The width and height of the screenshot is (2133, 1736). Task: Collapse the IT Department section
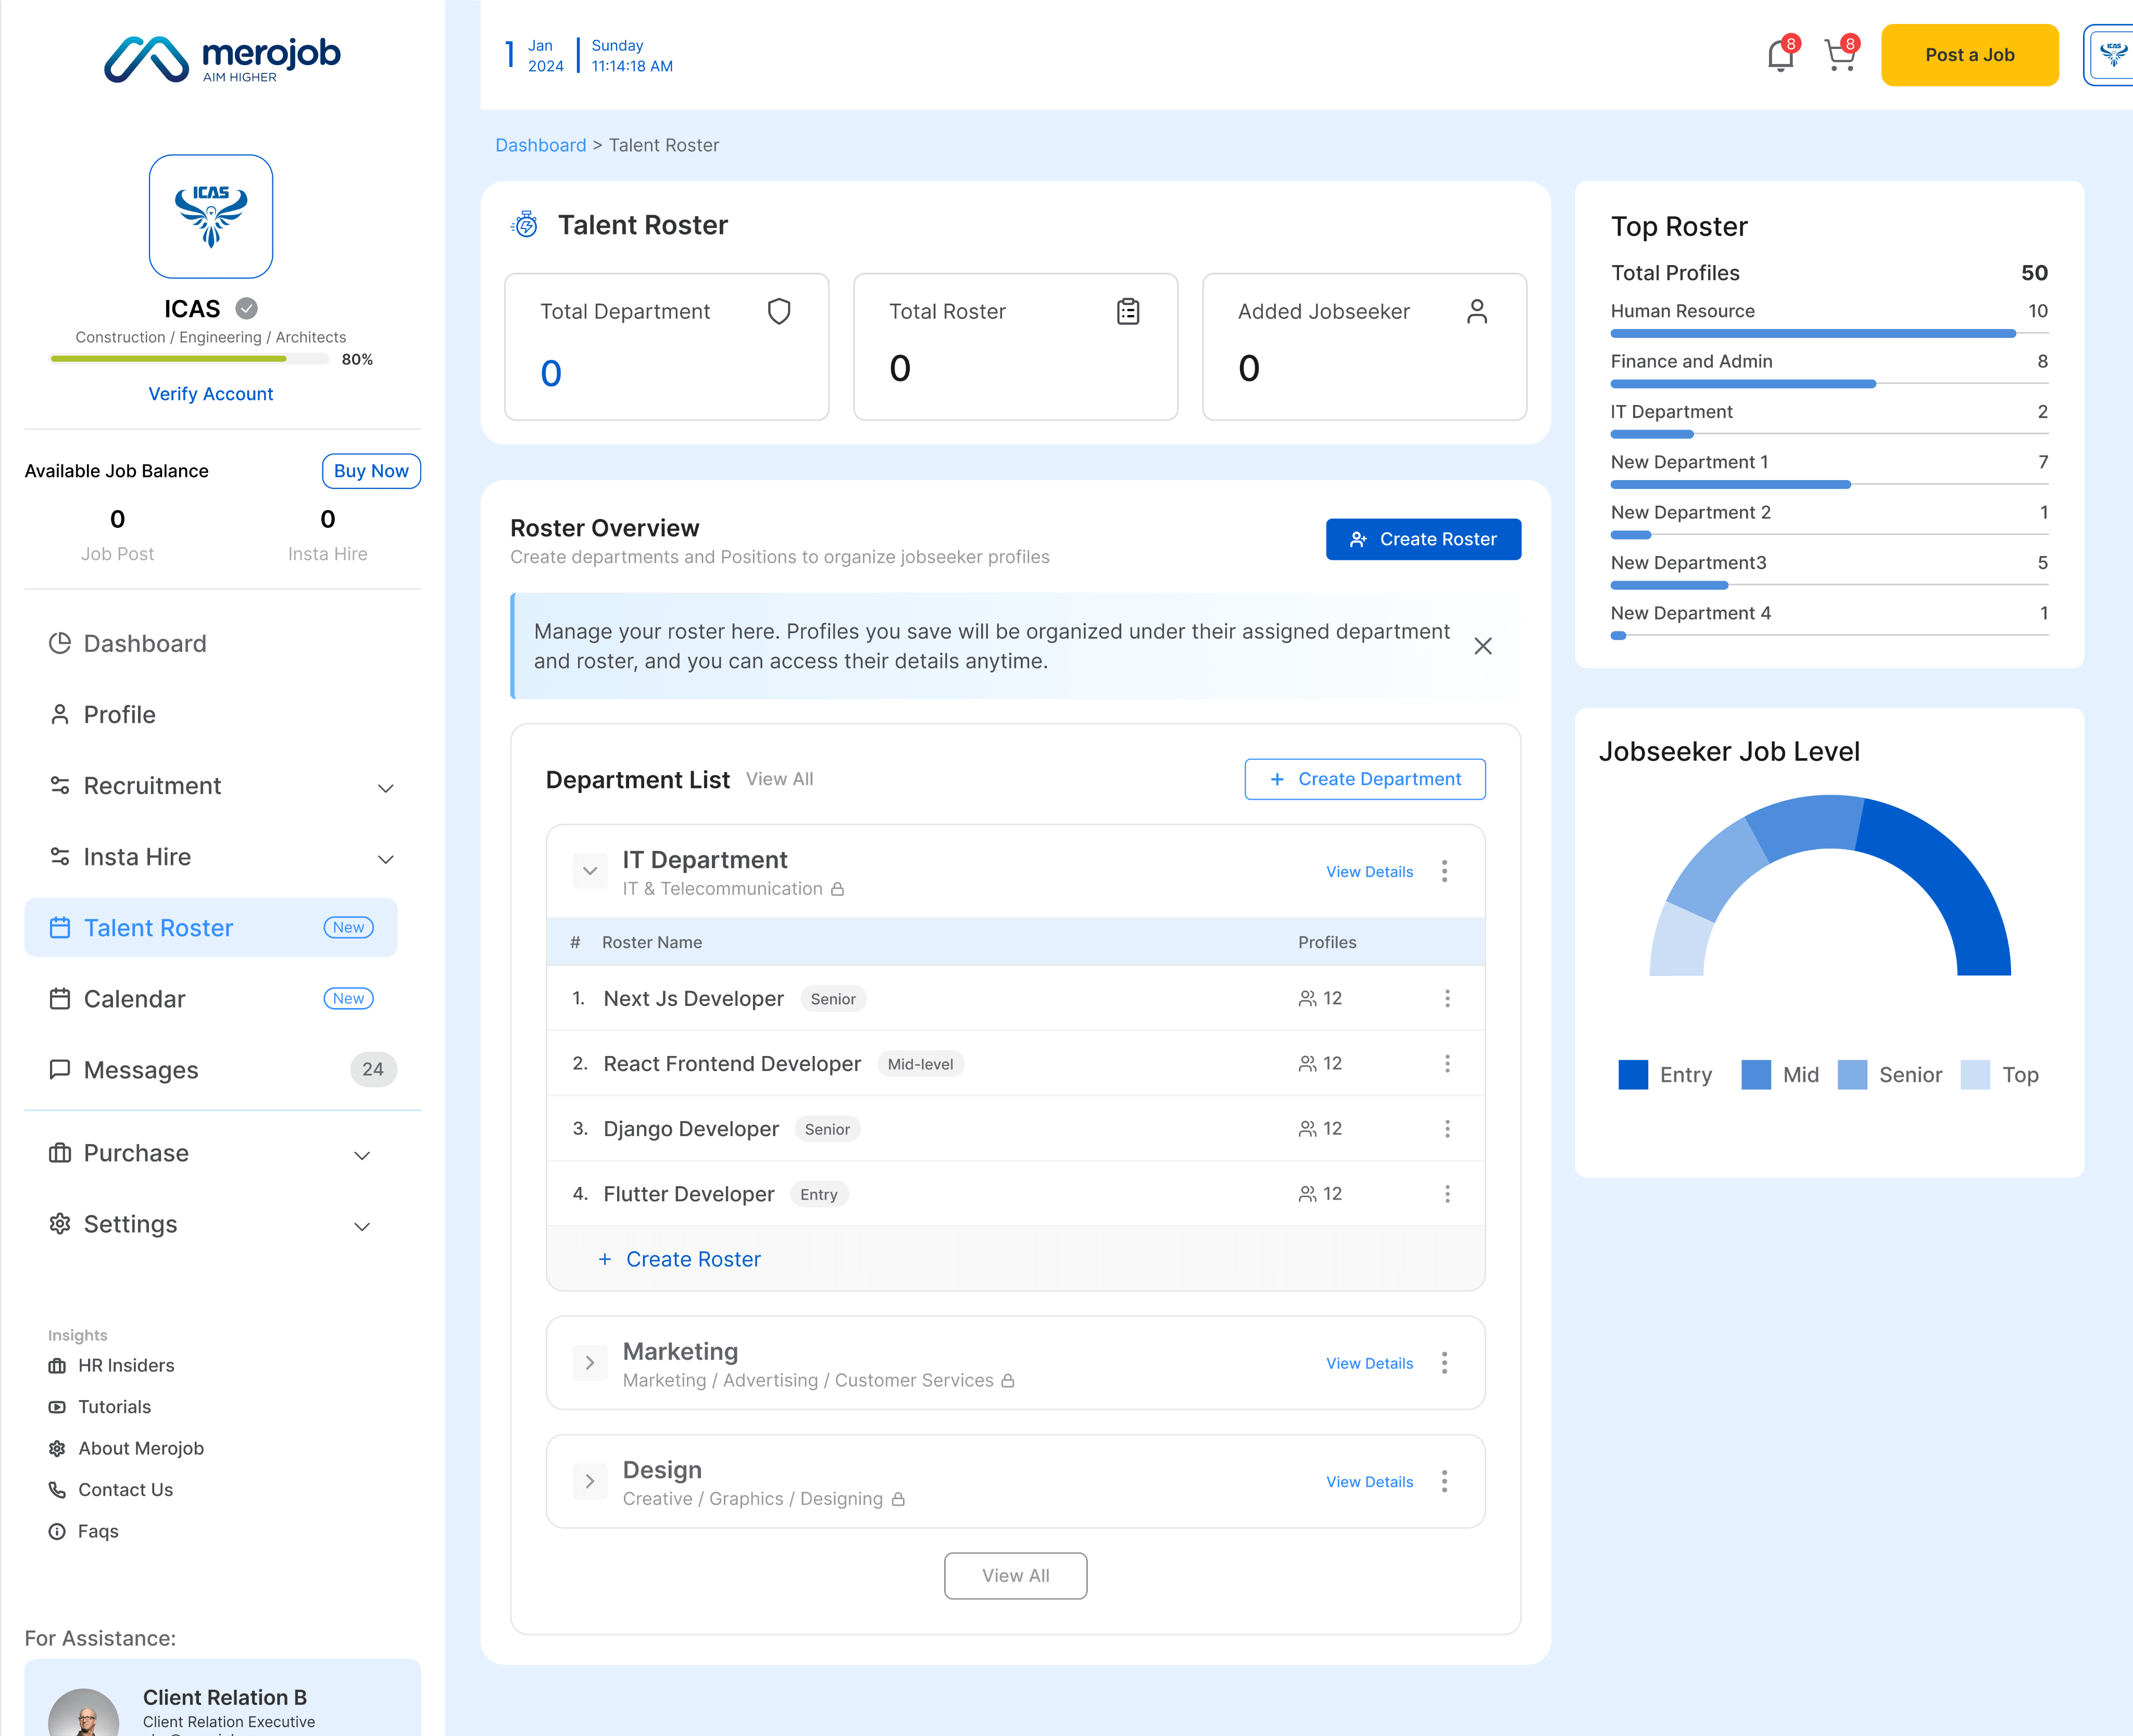click(x=590, y=871)
